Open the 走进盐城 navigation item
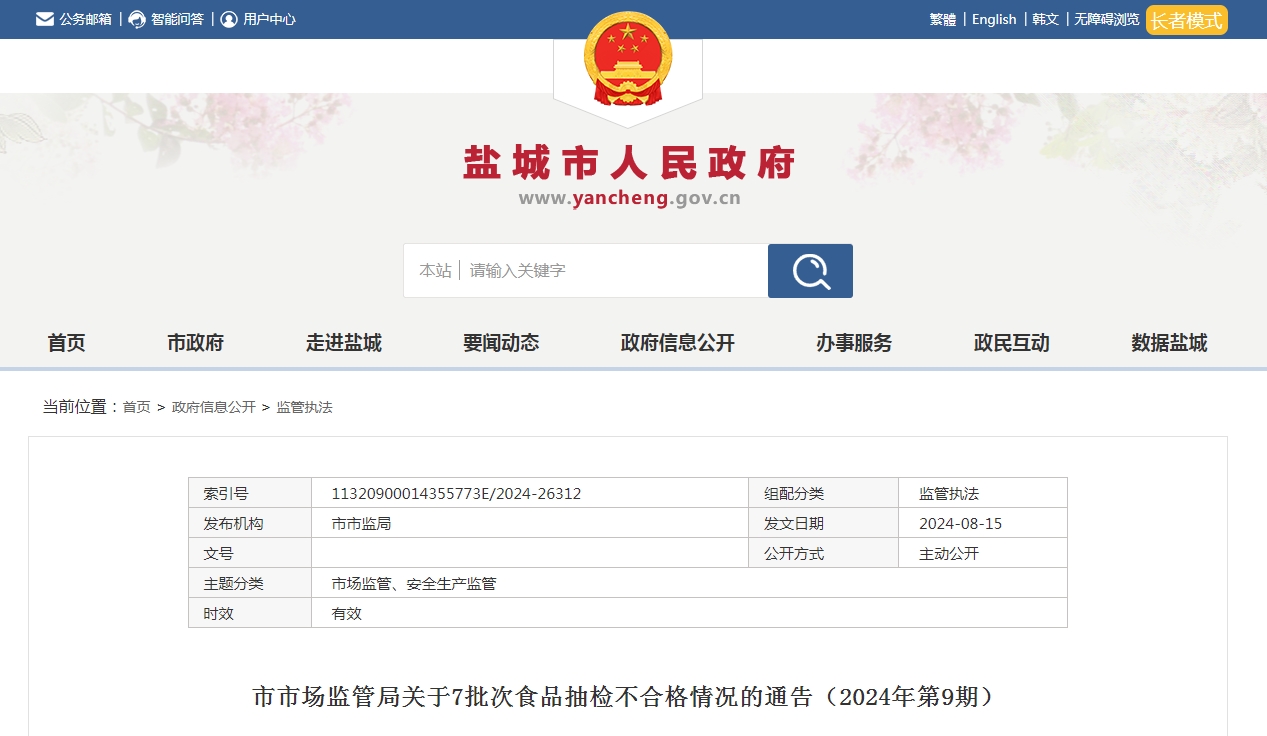Screen dimensions: 1267x736 tap(344, 343)
